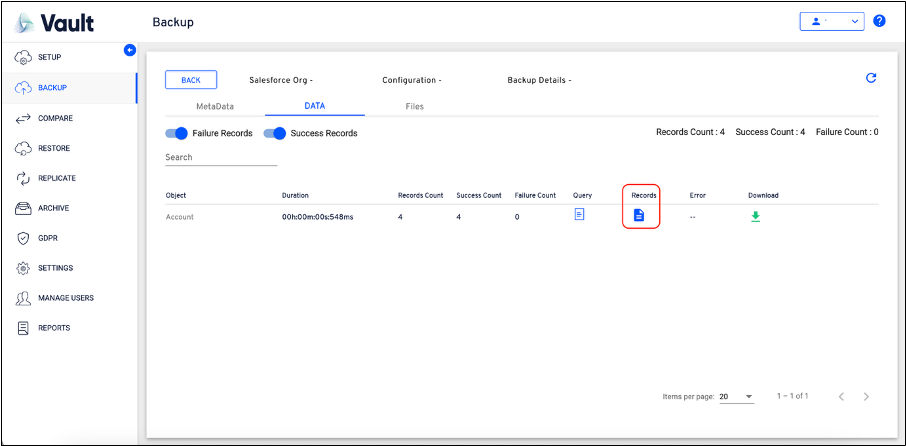Open the Records file icon for Account
This screenshot has height=446, width=906.
[x=639, y=215]
